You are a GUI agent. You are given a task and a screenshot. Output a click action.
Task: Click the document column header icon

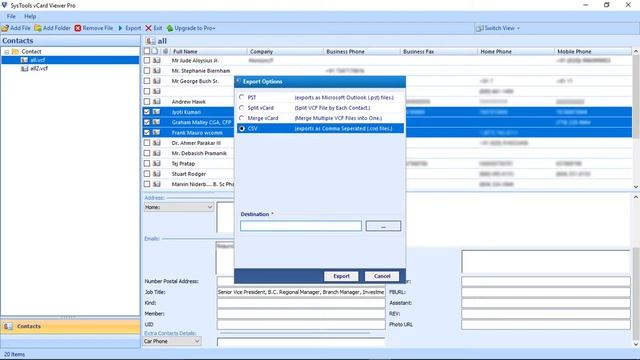tap(155, 51)
